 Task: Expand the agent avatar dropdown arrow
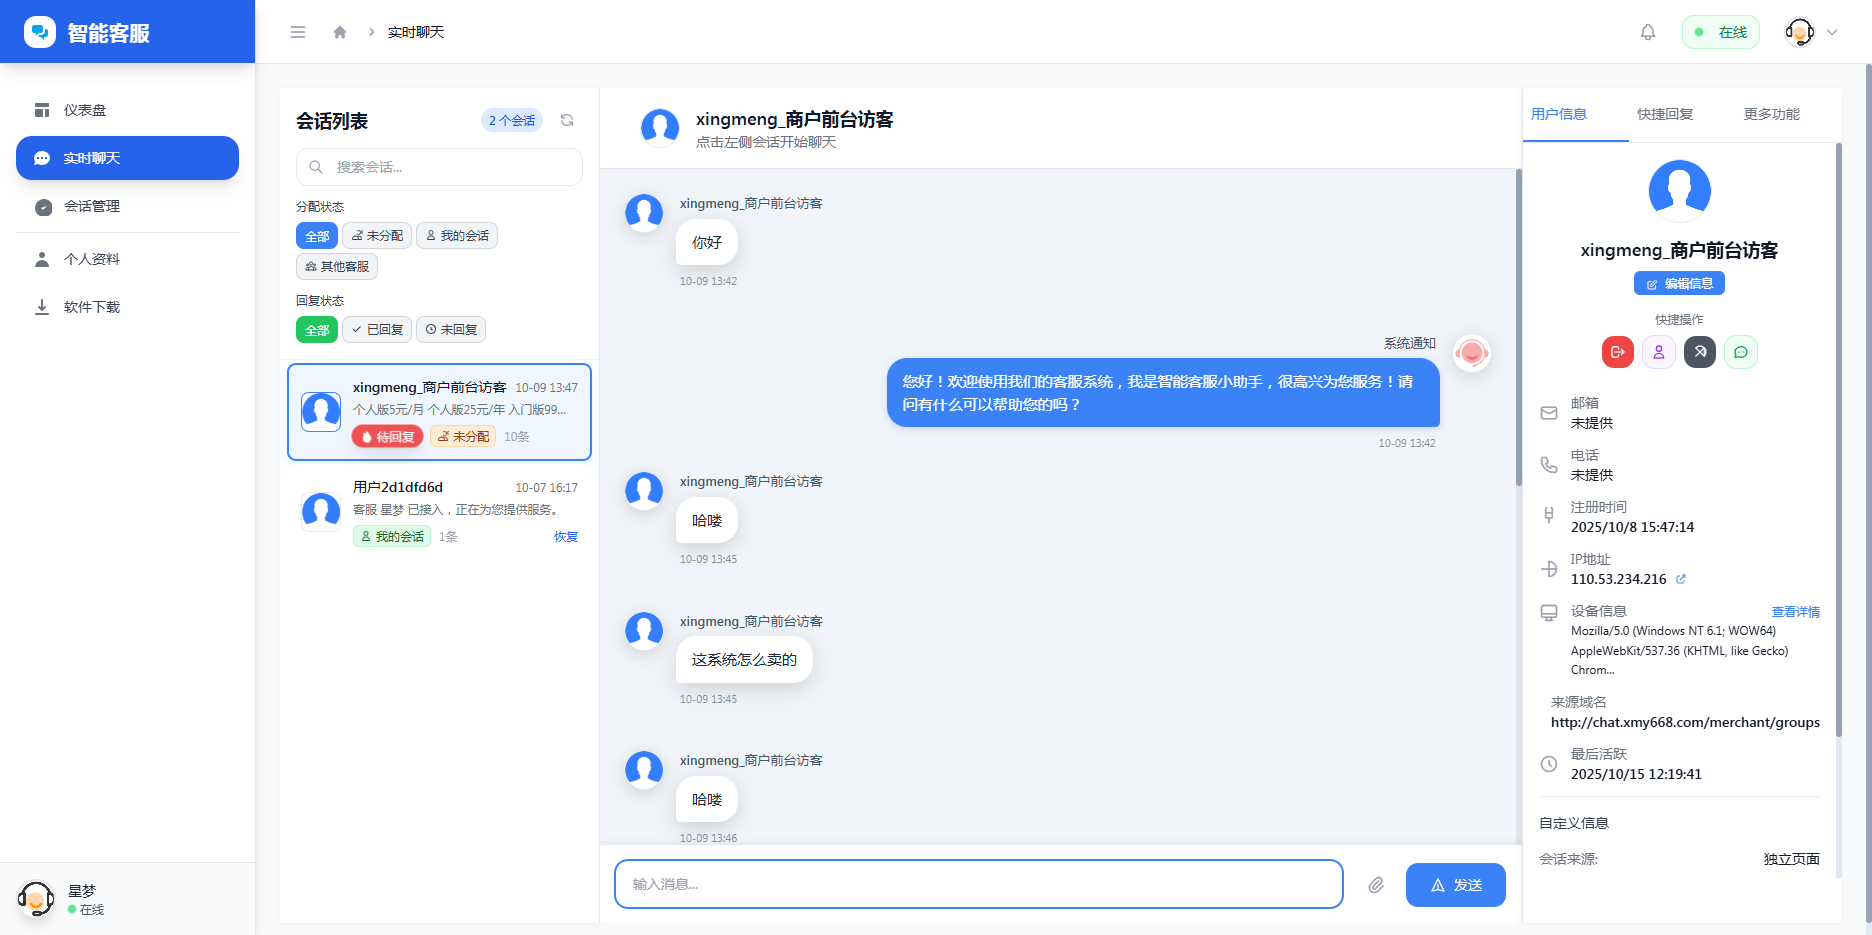(1832, 32)
